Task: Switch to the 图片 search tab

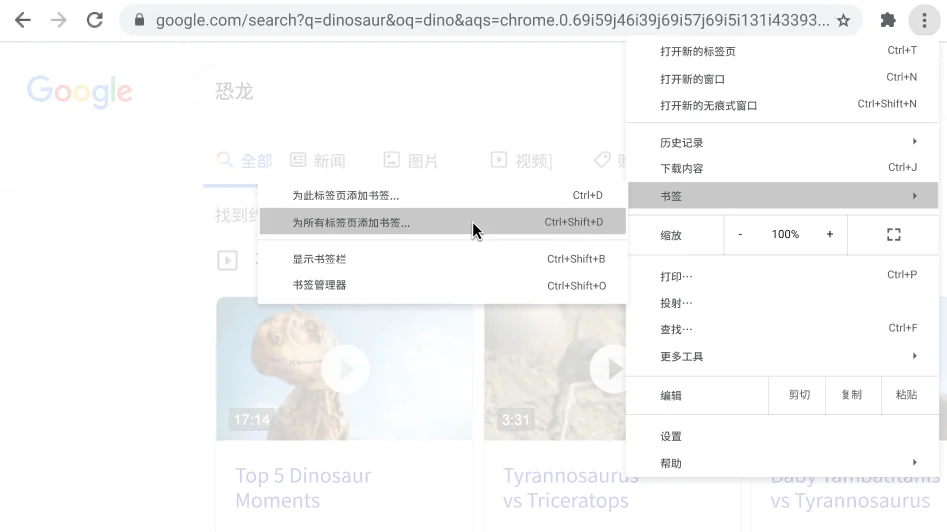Action: coord(411,161)
